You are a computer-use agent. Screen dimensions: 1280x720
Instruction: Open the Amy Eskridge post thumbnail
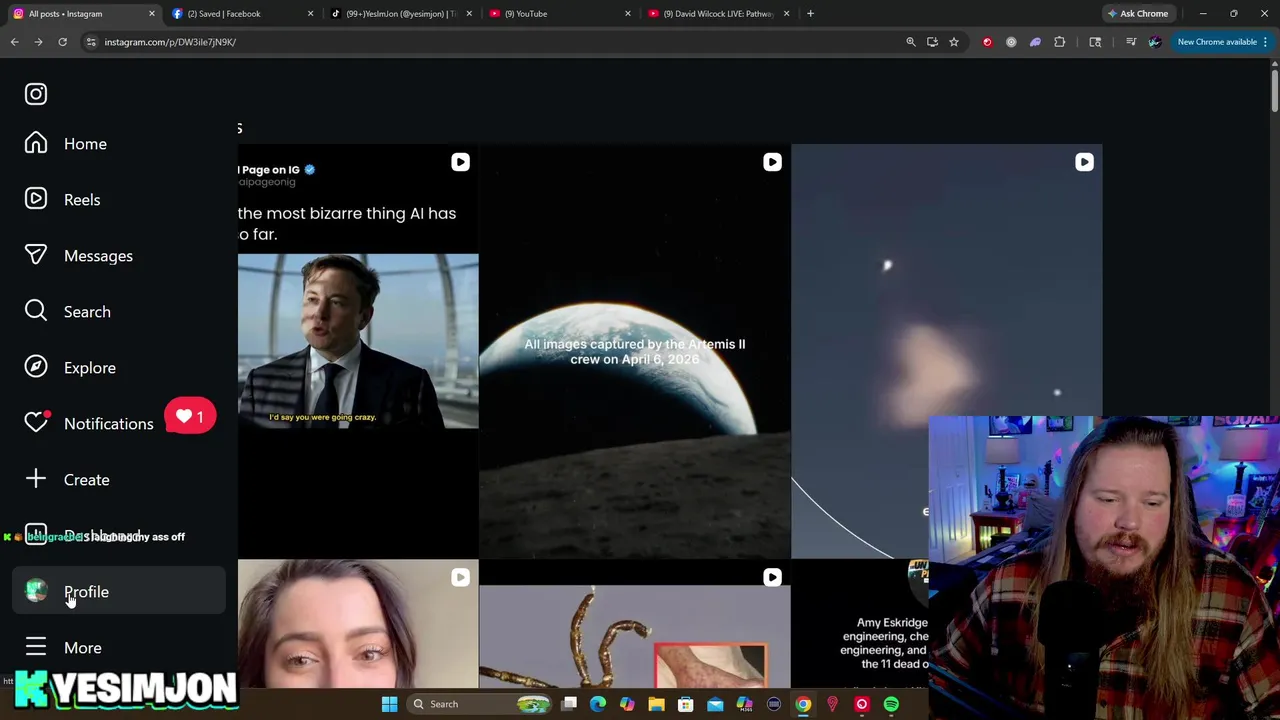860,624
